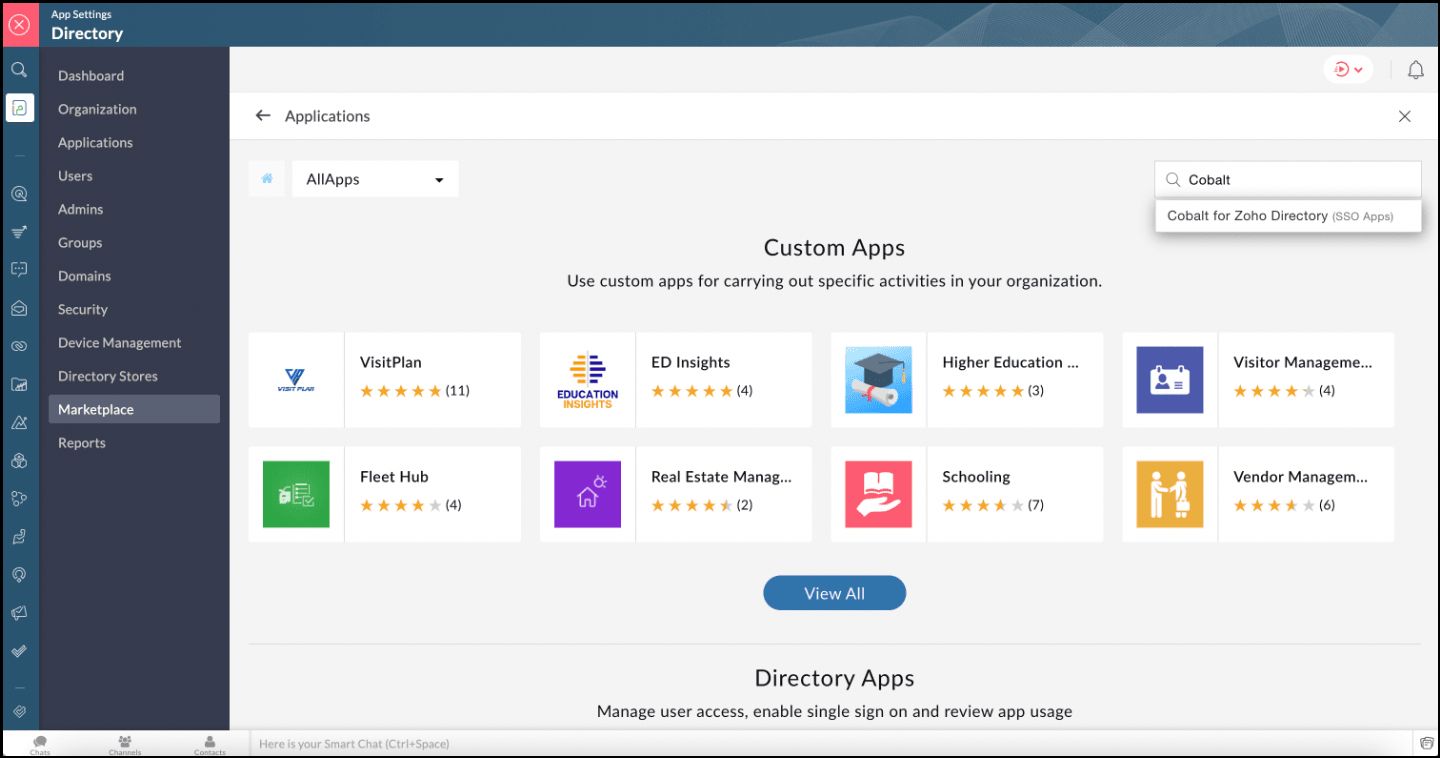Screen dimensions: 1440x758
Task: Open the VisitPlan app title
Action: 391,362
